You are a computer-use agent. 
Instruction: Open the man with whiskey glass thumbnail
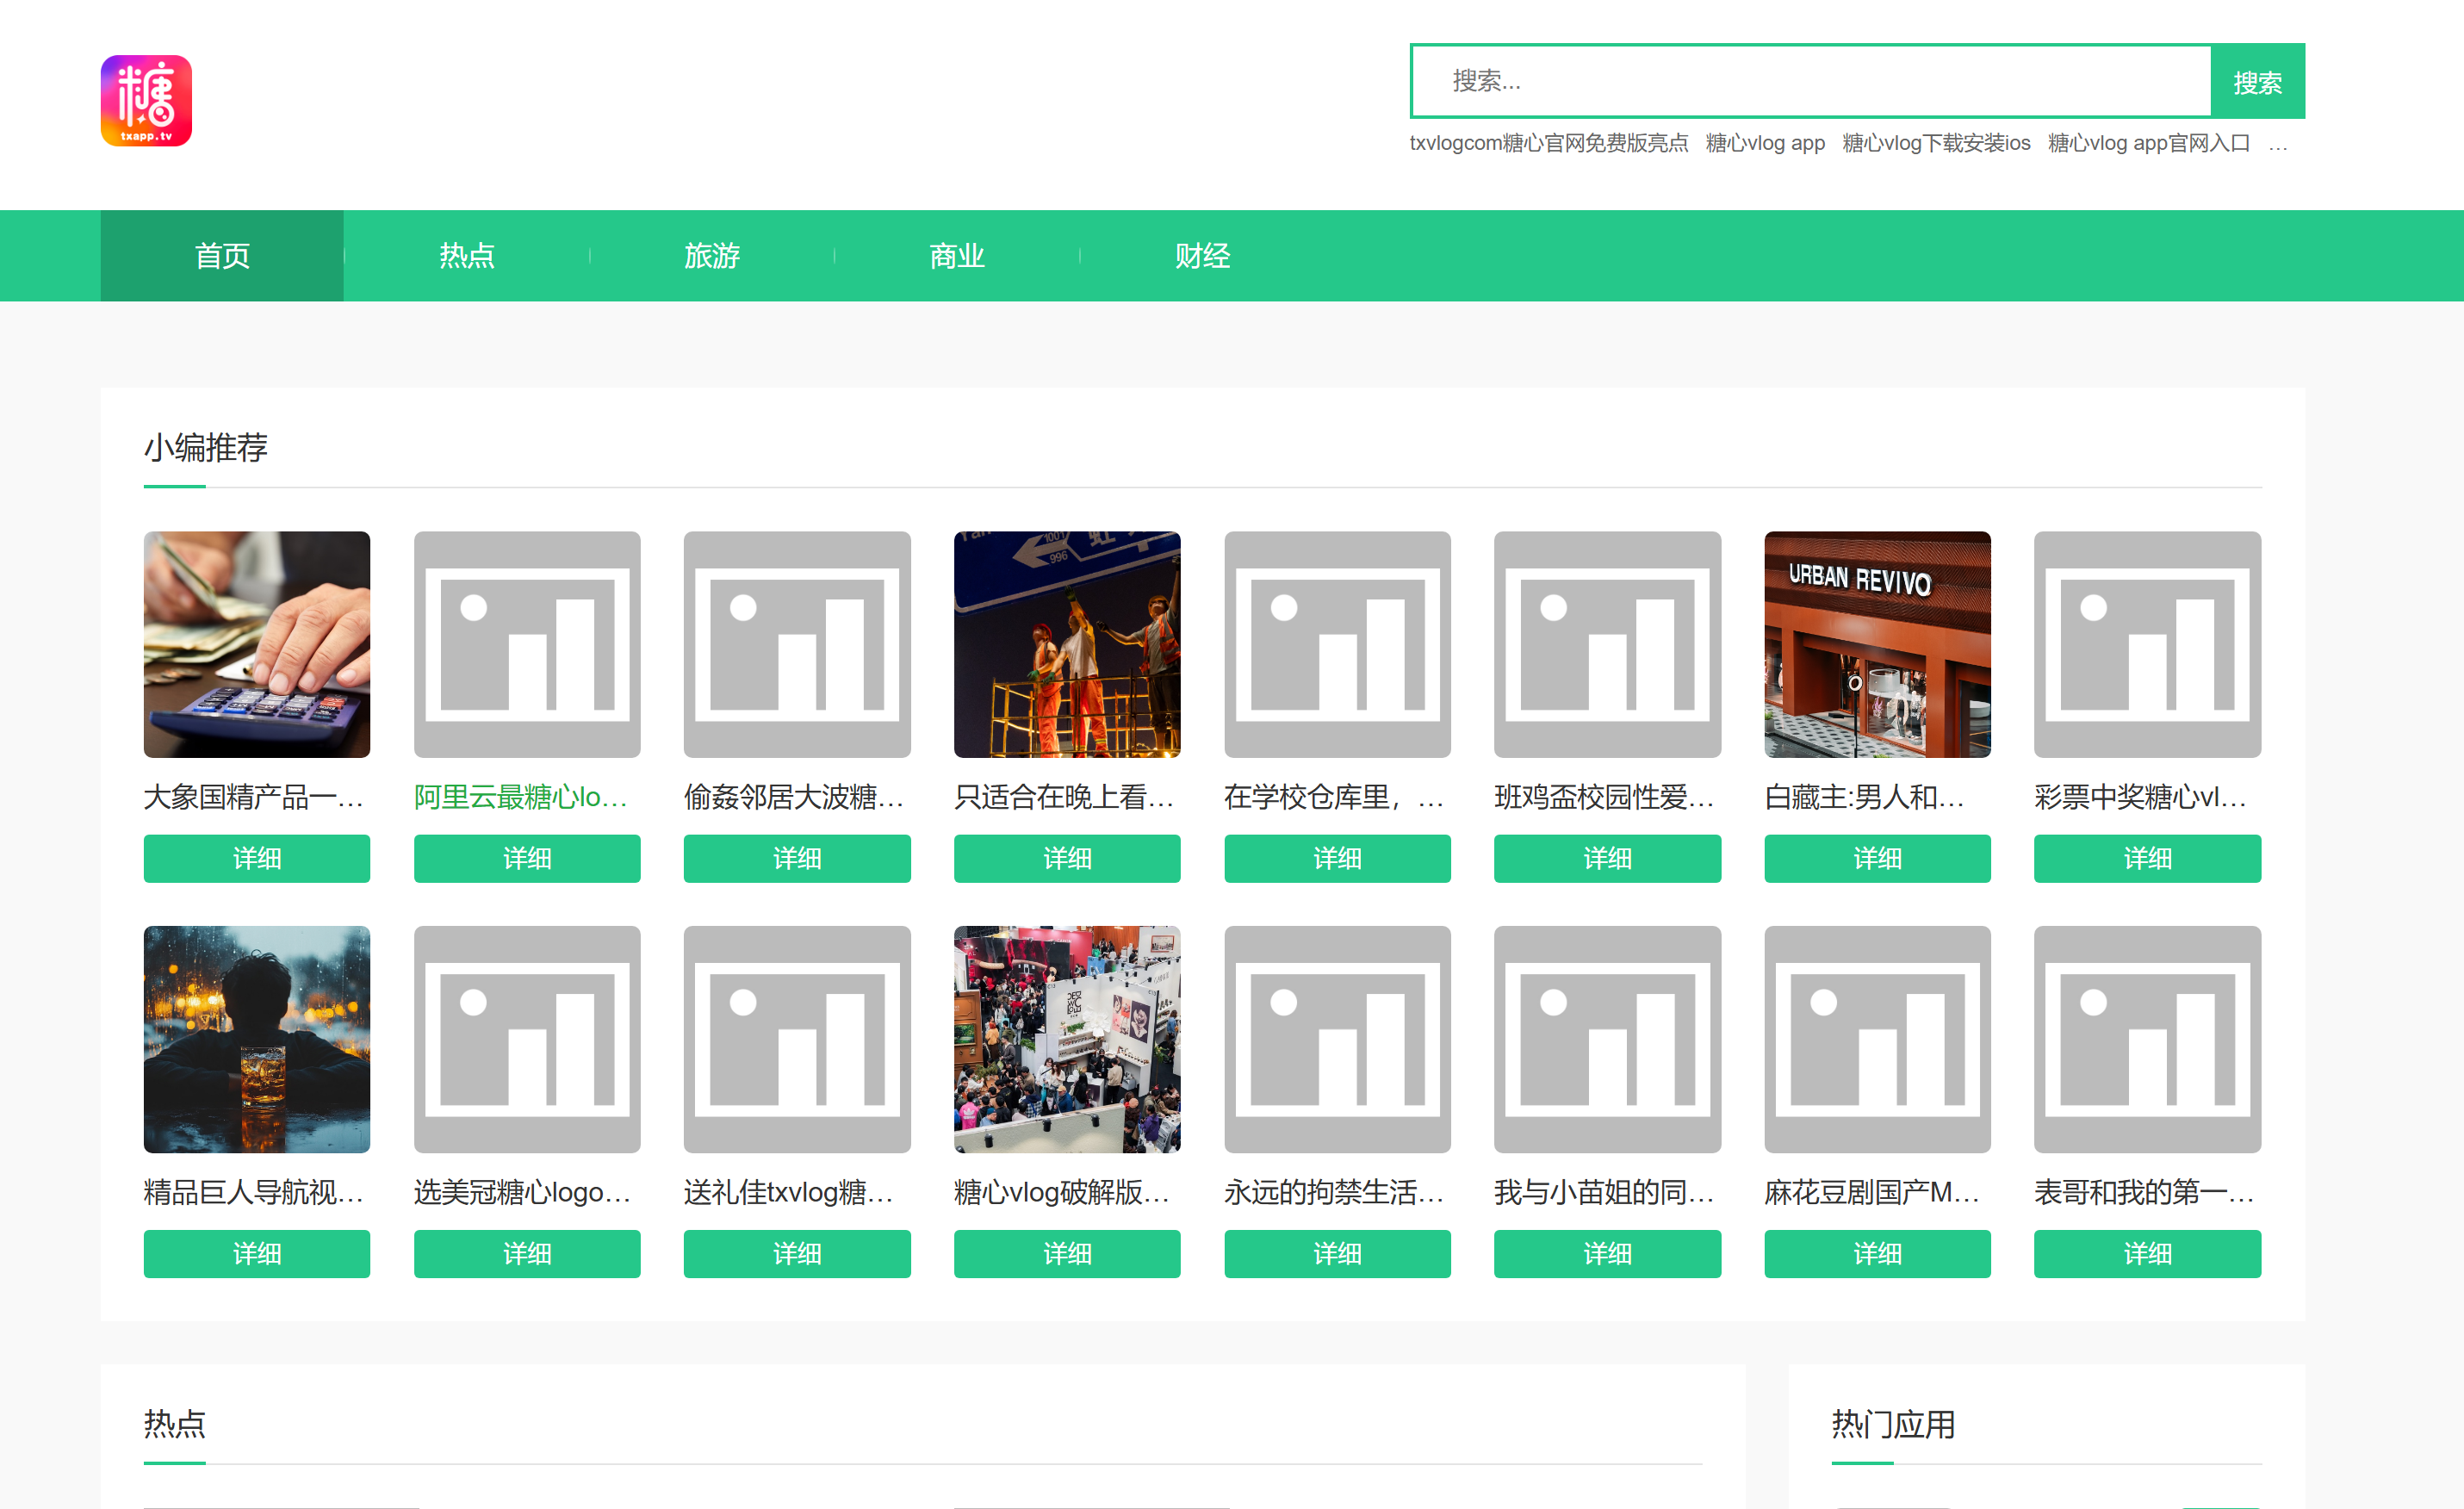[x=257, y=1039]
